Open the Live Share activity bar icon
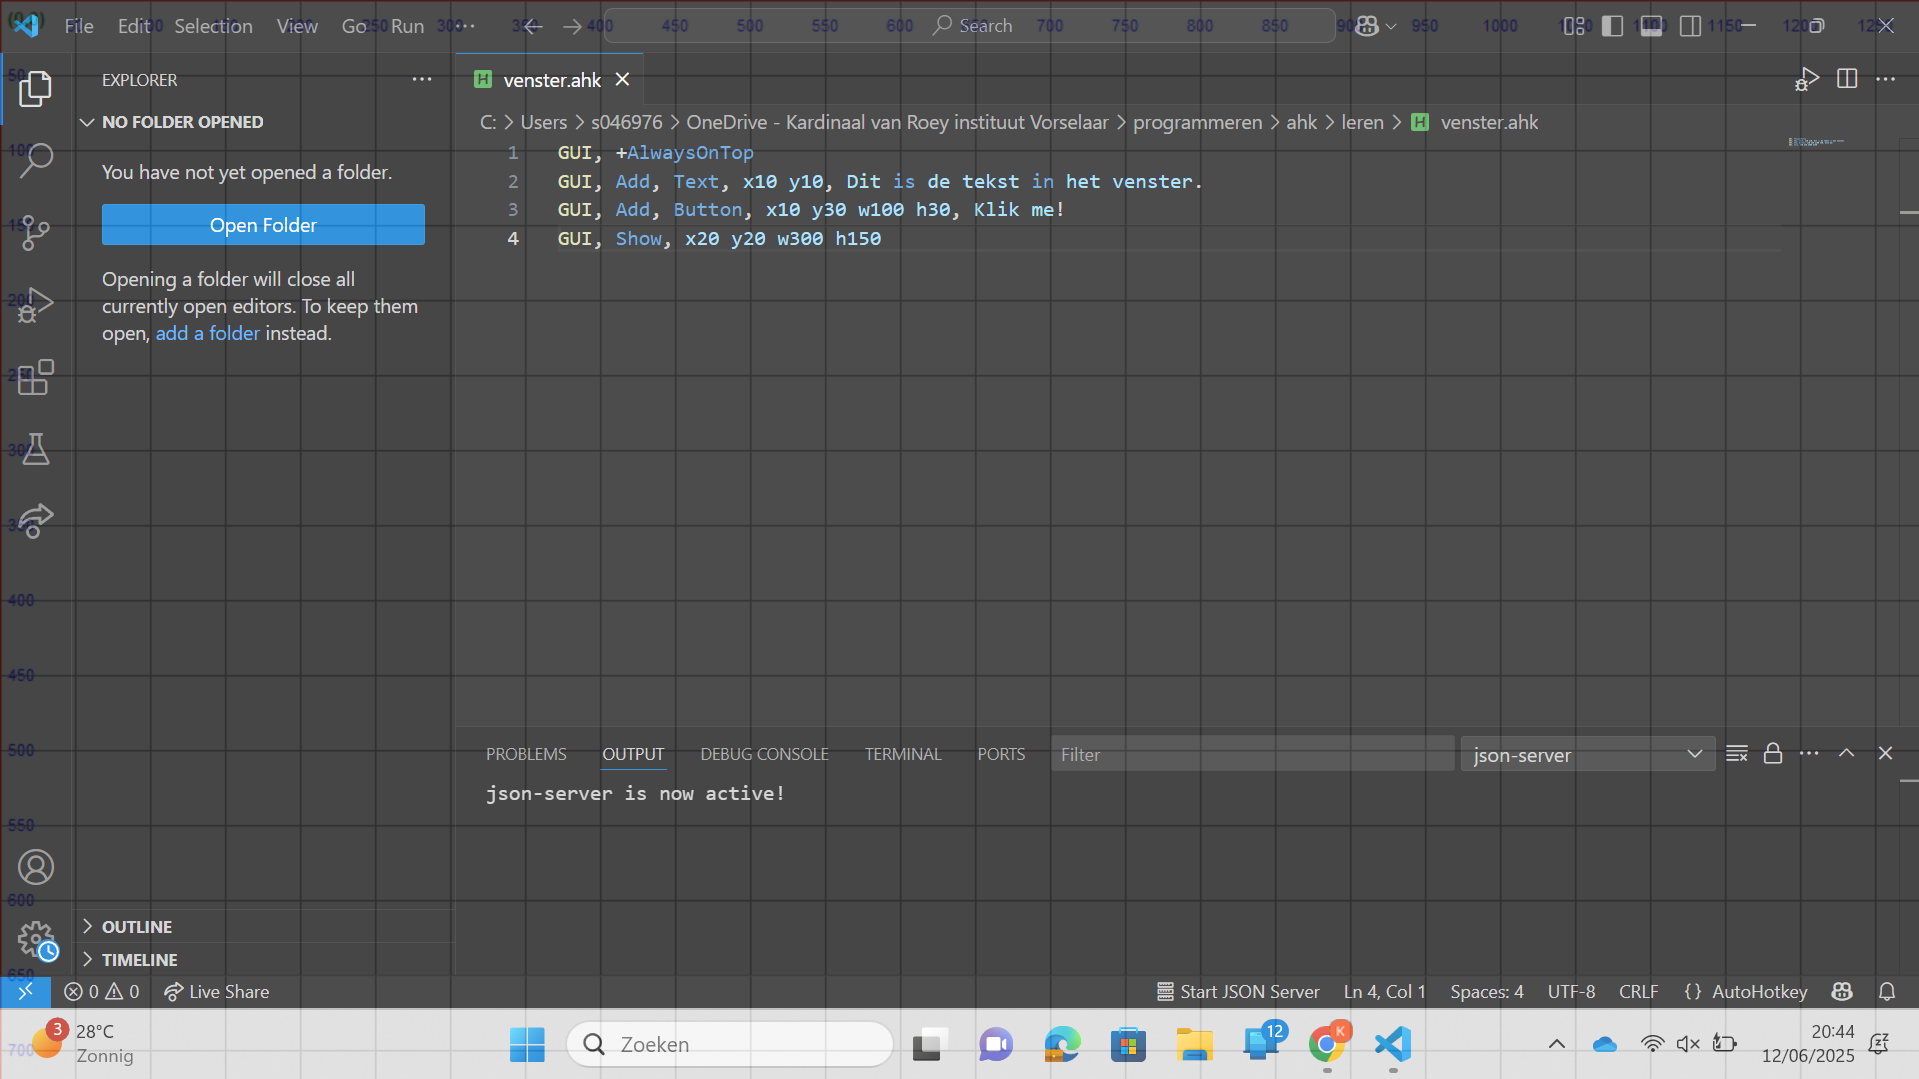 36,521
